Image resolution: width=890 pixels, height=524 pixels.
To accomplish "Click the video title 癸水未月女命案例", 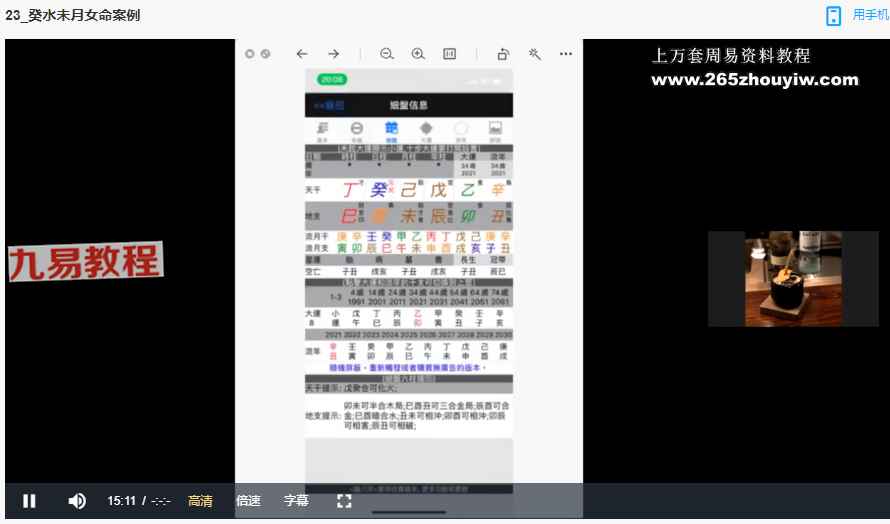I will [72, 15].
